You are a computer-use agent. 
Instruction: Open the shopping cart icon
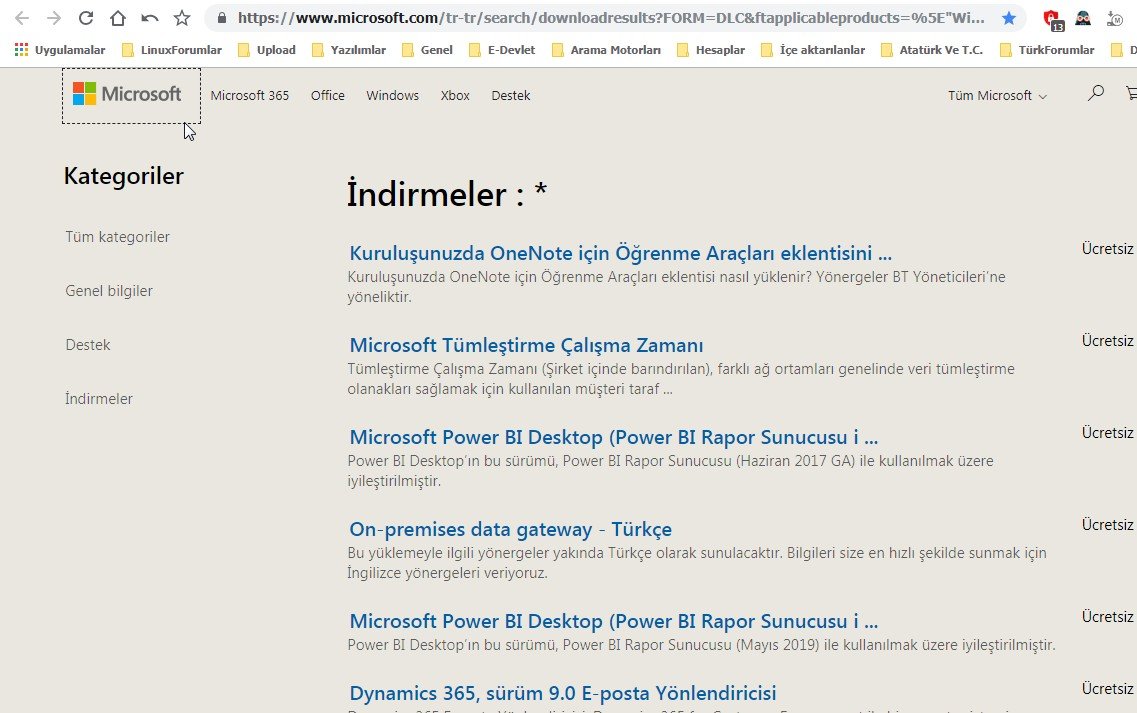(1131, 93)
